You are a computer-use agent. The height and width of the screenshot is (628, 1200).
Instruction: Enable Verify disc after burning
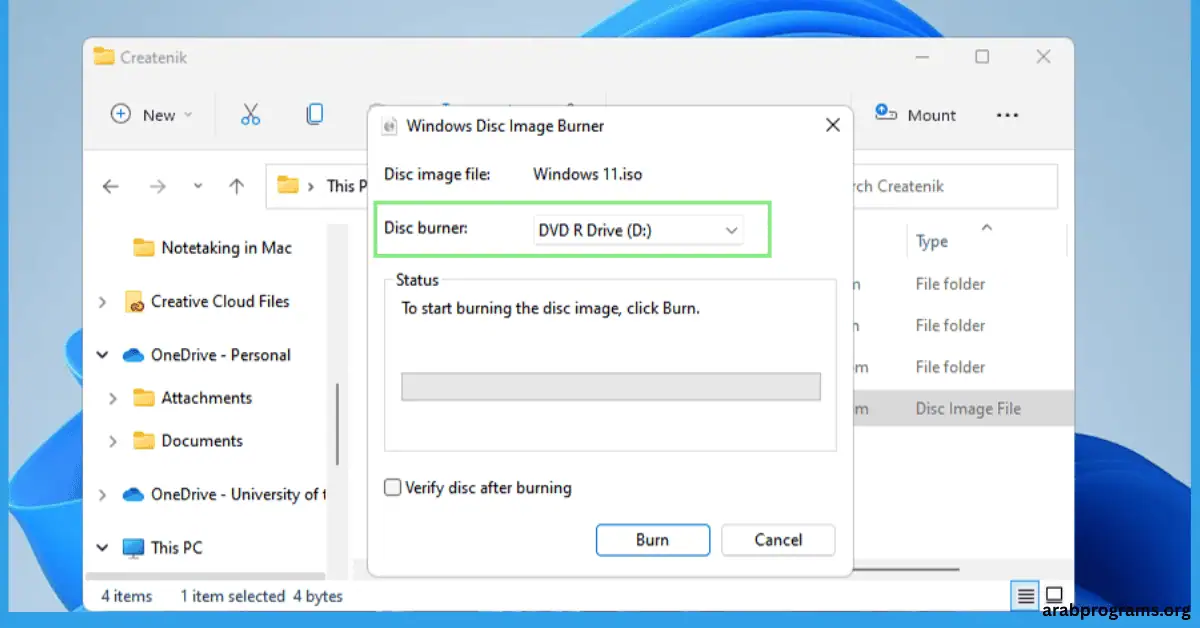393,488
